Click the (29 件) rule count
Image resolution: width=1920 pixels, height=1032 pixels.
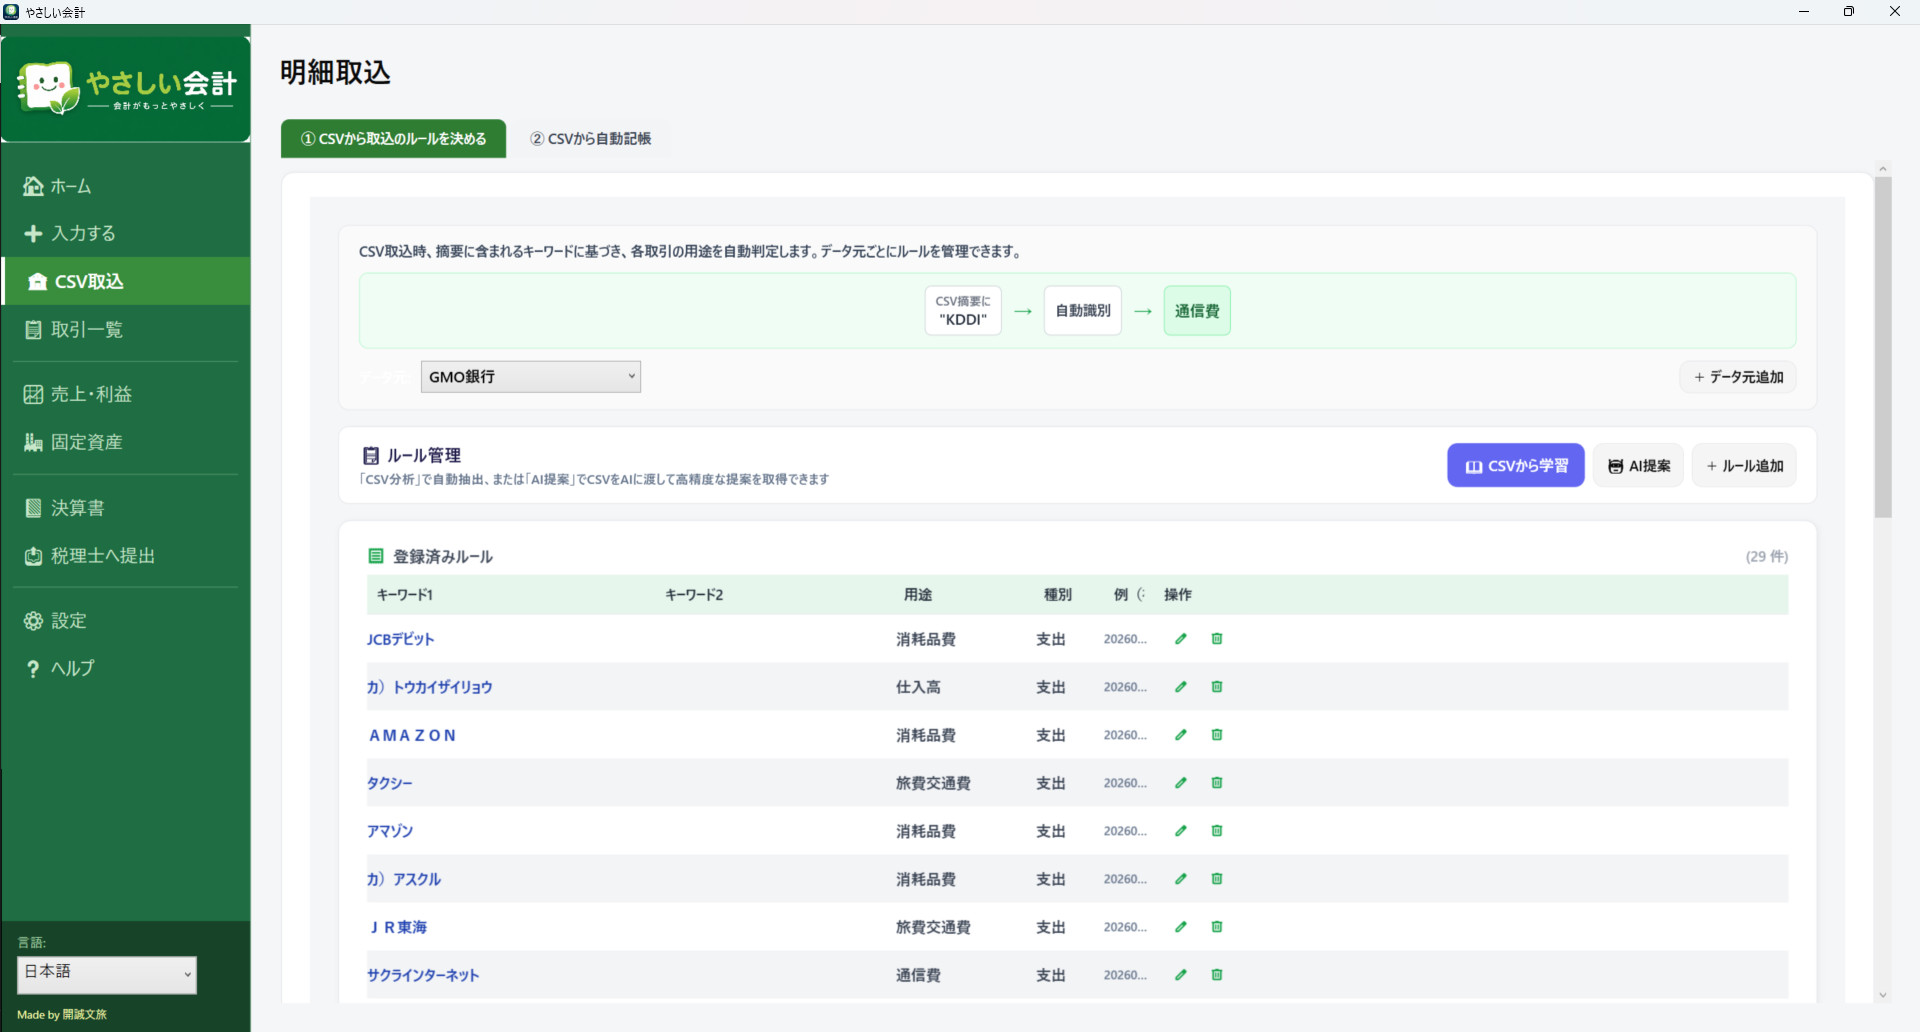point(1767,557)
